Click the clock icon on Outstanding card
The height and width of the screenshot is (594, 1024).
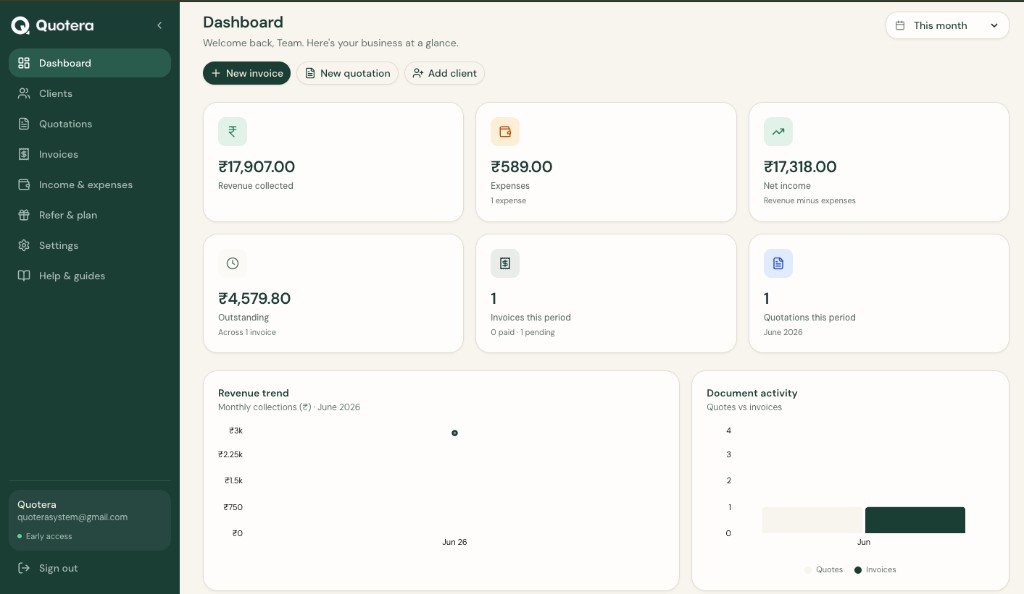coord(232,263)
